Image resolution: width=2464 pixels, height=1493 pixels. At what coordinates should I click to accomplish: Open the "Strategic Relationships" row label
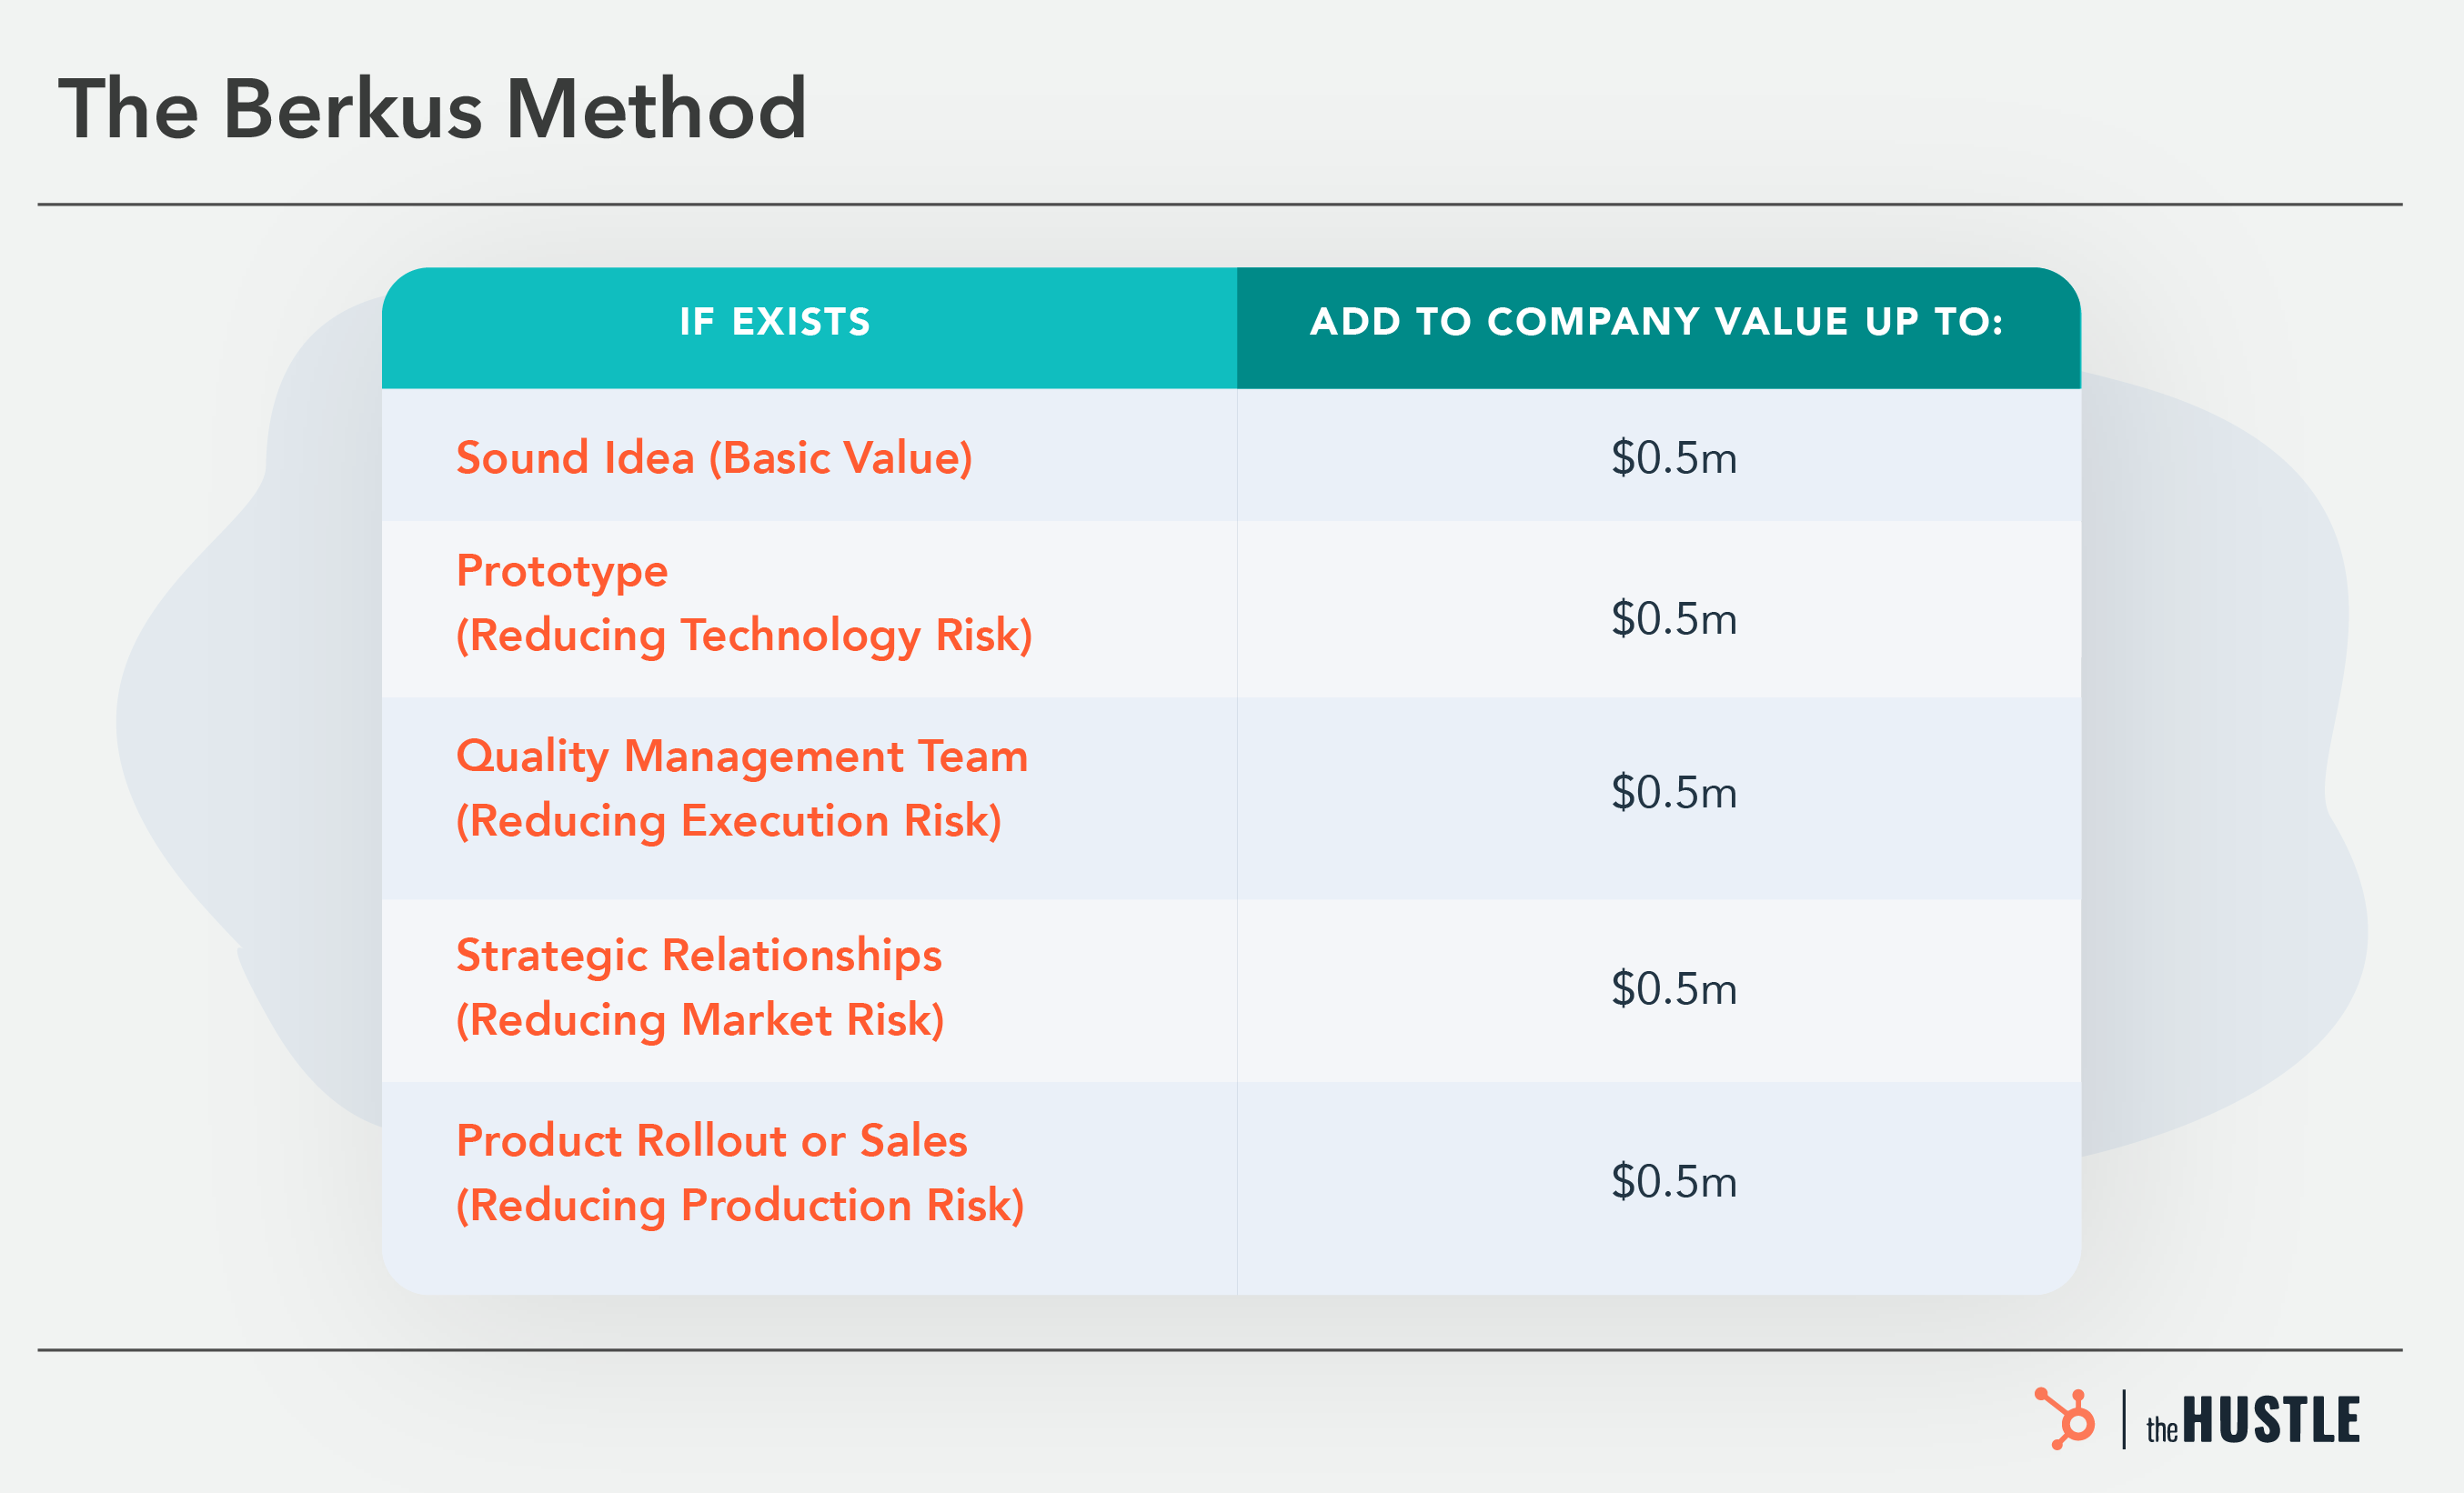(699, 955)
